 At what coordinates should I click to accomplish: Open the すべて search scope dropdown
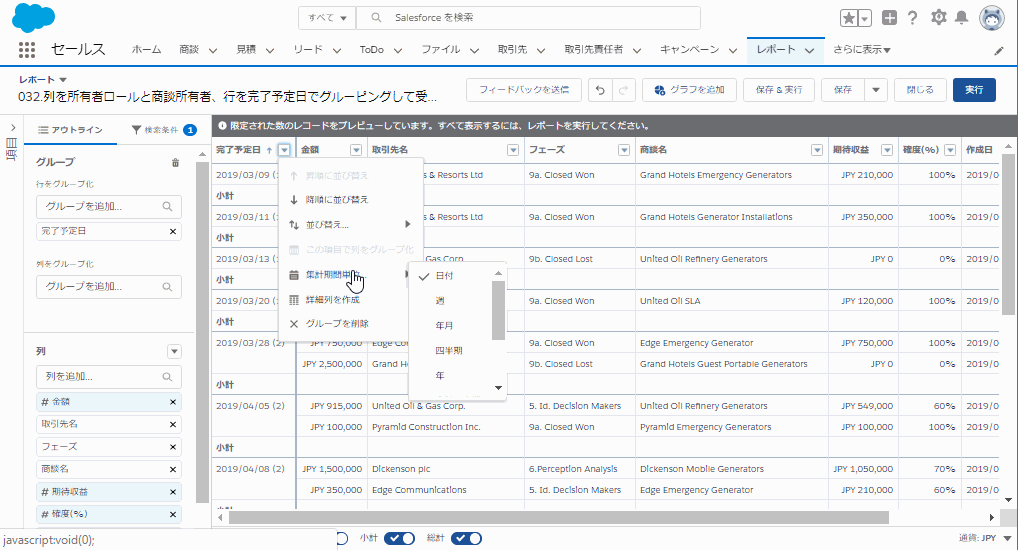pos(327,18)
